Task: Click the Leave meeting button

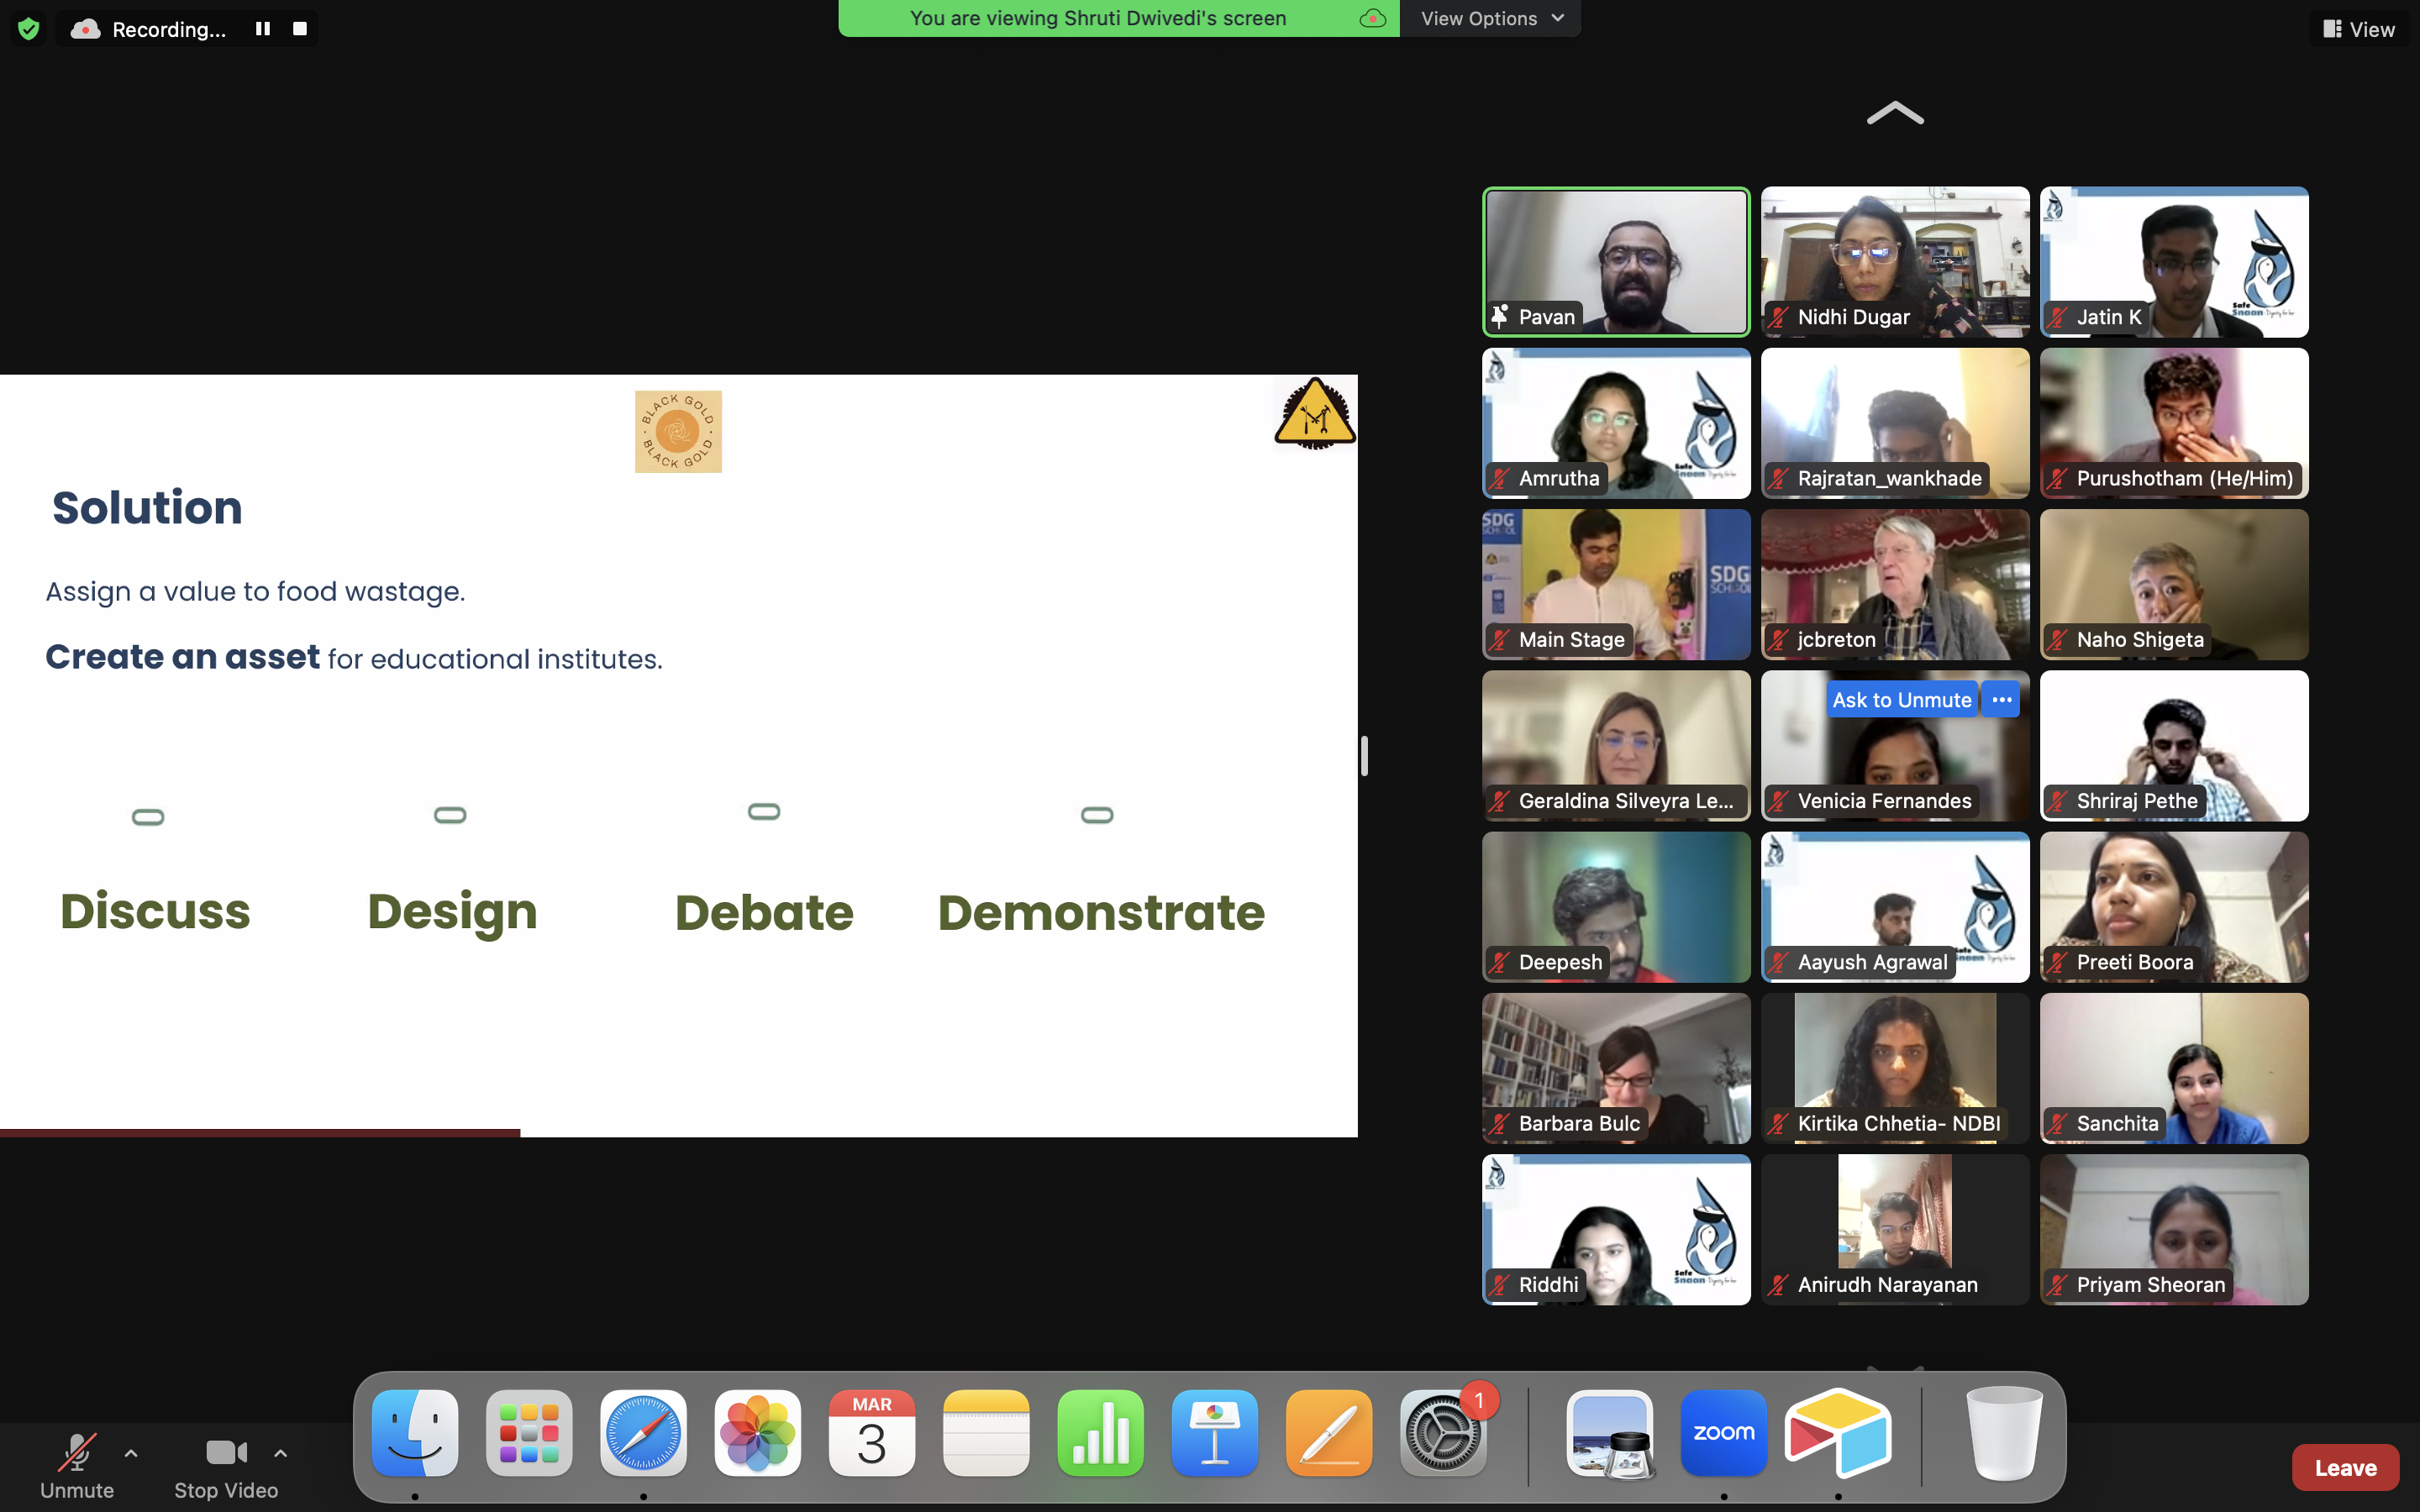Action: click(2344, 1467)
